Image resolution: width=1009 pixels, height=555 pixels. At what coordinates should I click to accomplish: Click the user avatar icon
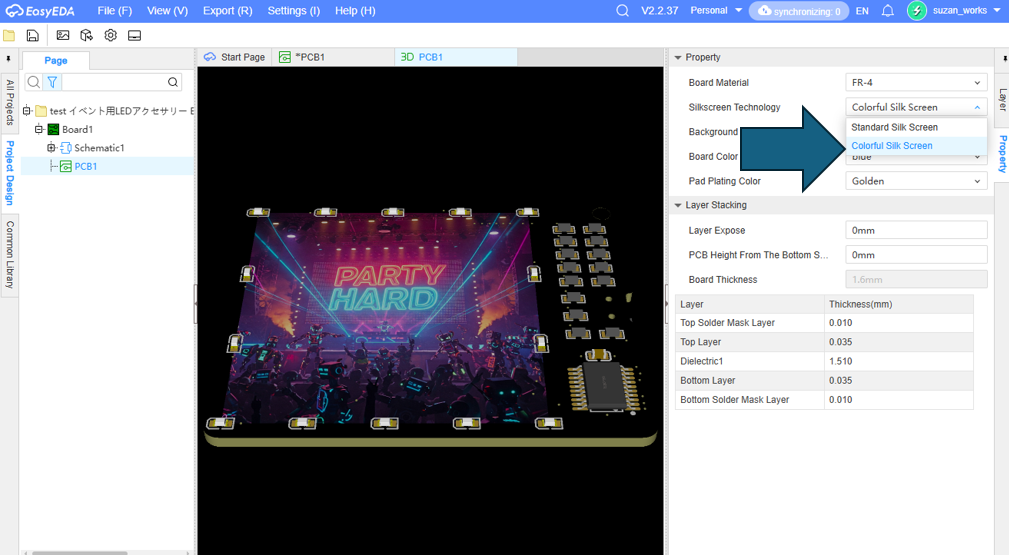[x=916, y=10]
